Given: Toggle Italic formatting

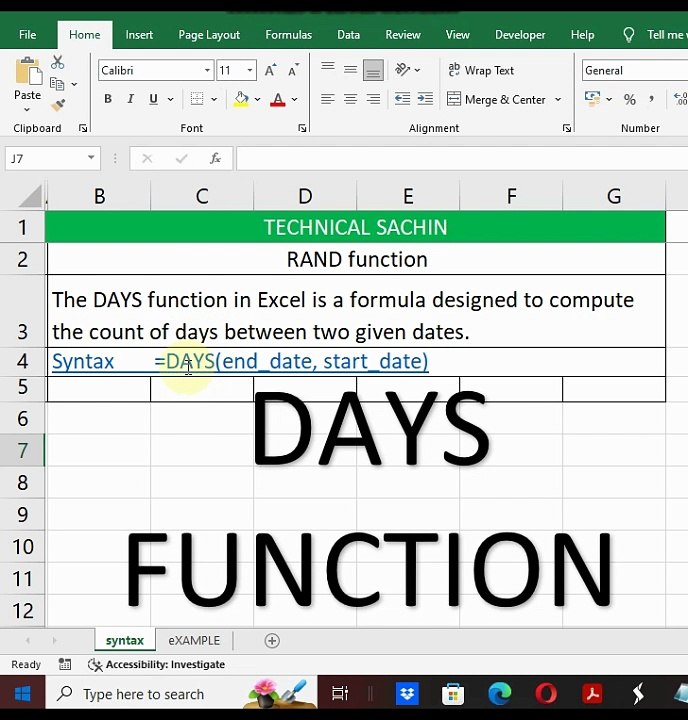Looking at the screenshot, I should [x=130, y=99].
